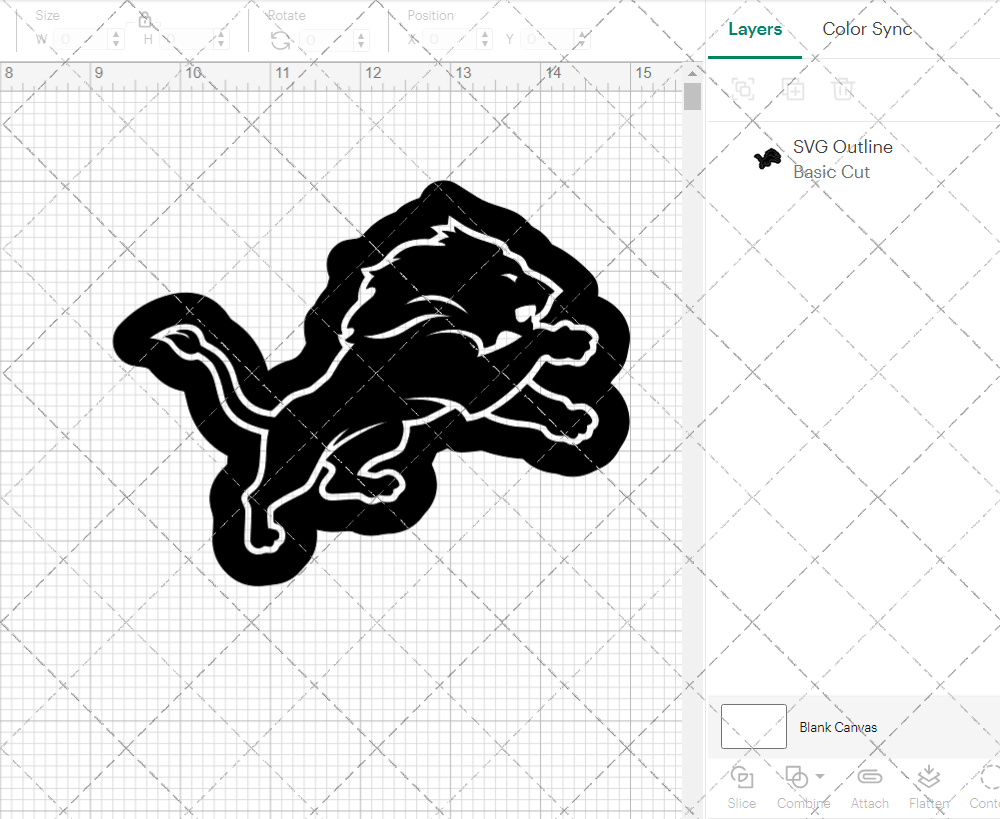The width and height of the screenshot is (1000, 819).
Task: Click the Group layers icon
Action: [743, 89]
